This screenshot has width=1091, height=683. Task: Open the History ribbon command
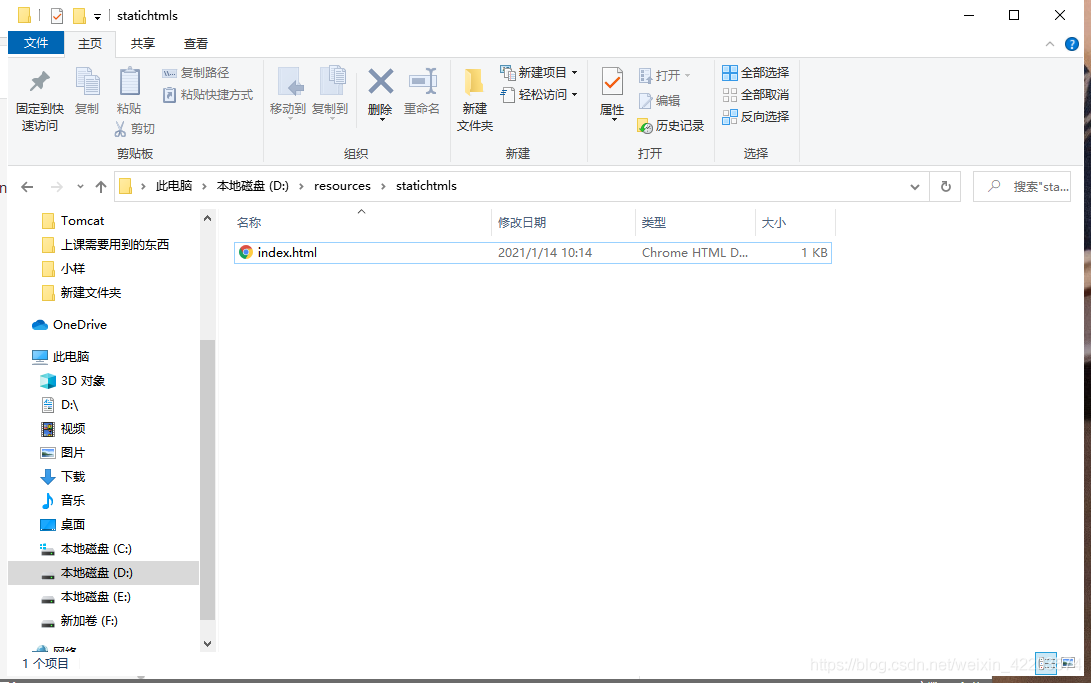tap(671, 126)
